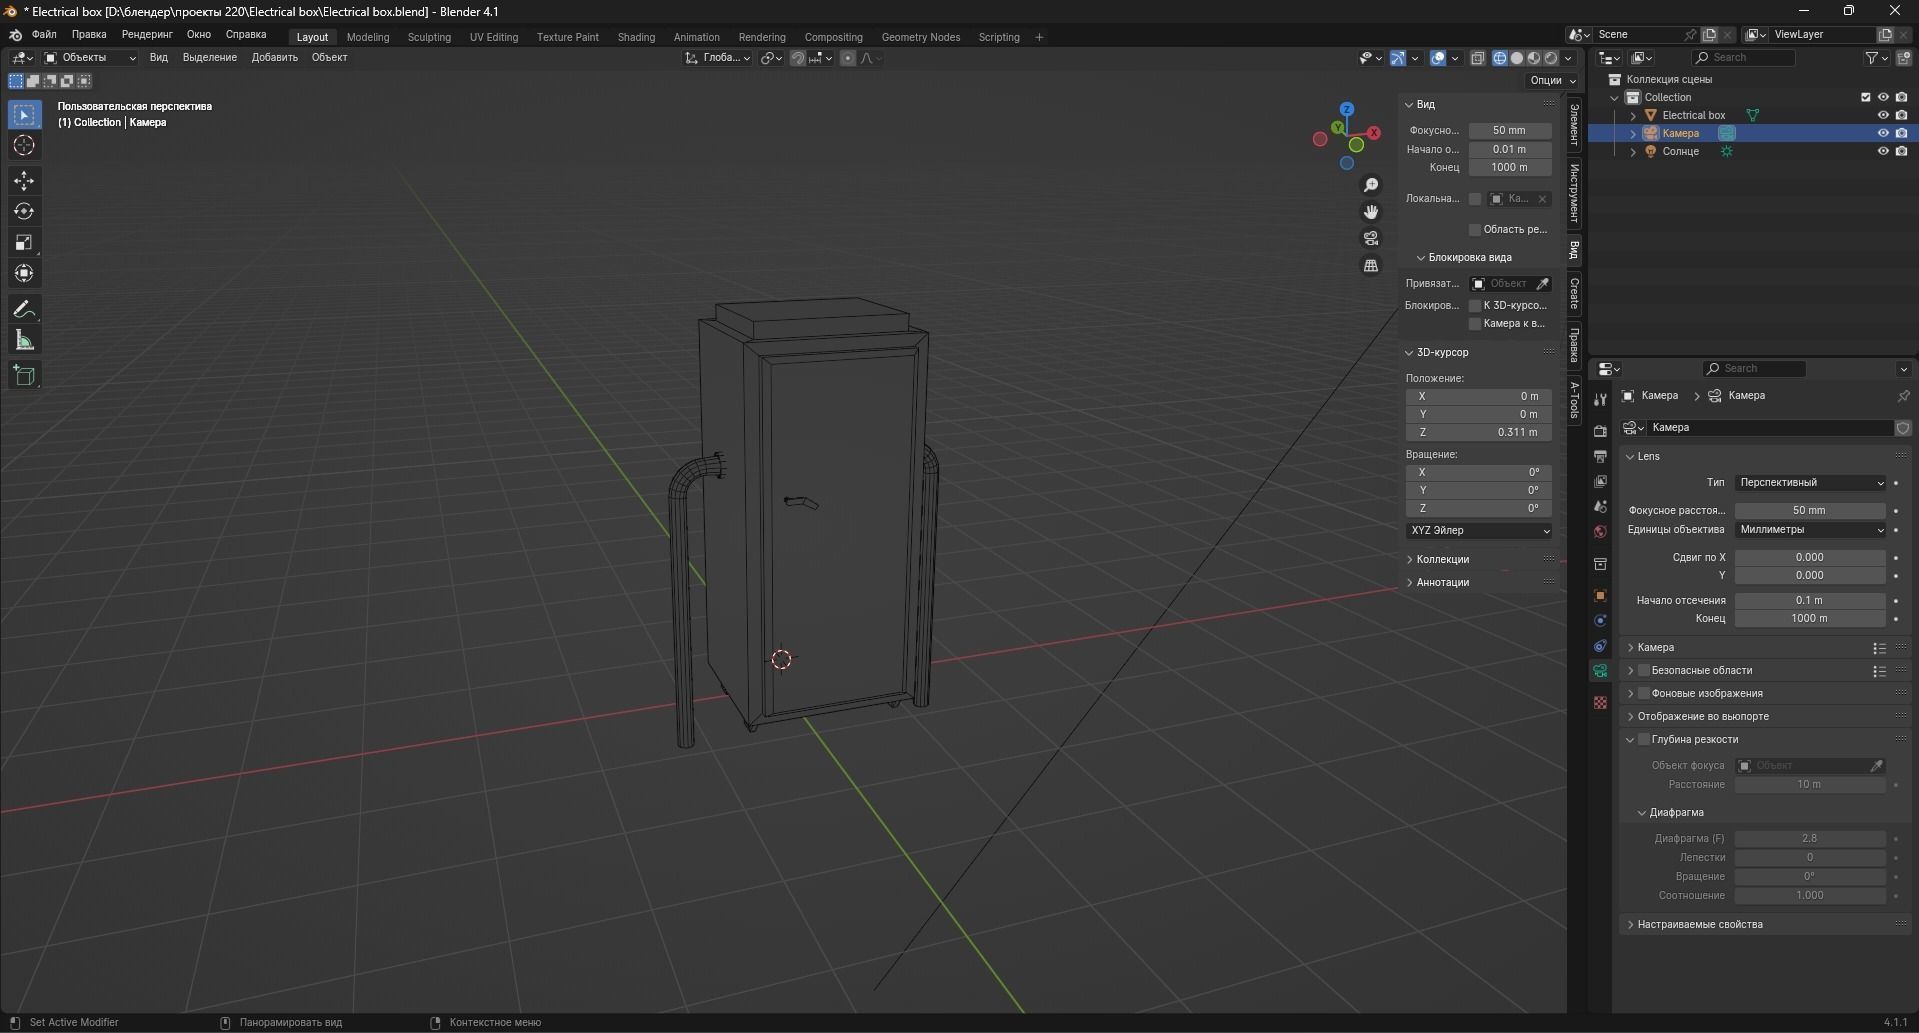Click the Pan view hand icon
This screenshot has width=1919, height=1033.
point(1371,212)
